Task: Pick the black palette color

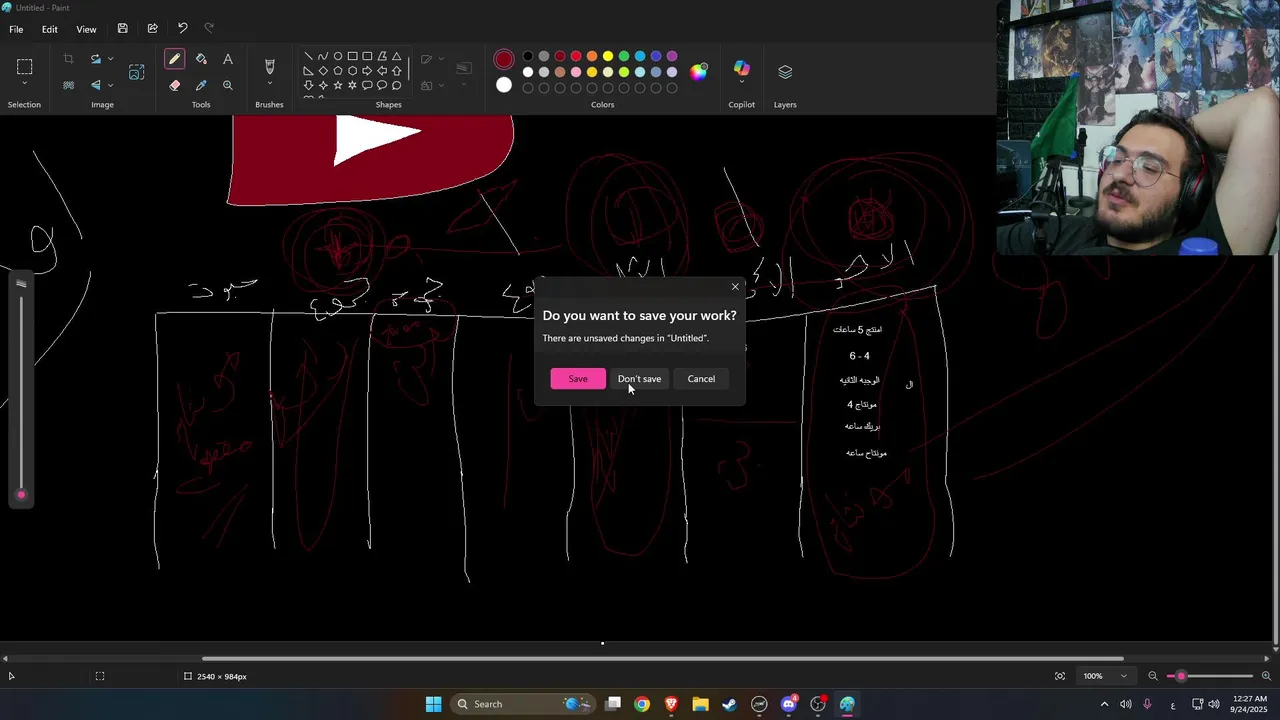Action: [528, 56]
